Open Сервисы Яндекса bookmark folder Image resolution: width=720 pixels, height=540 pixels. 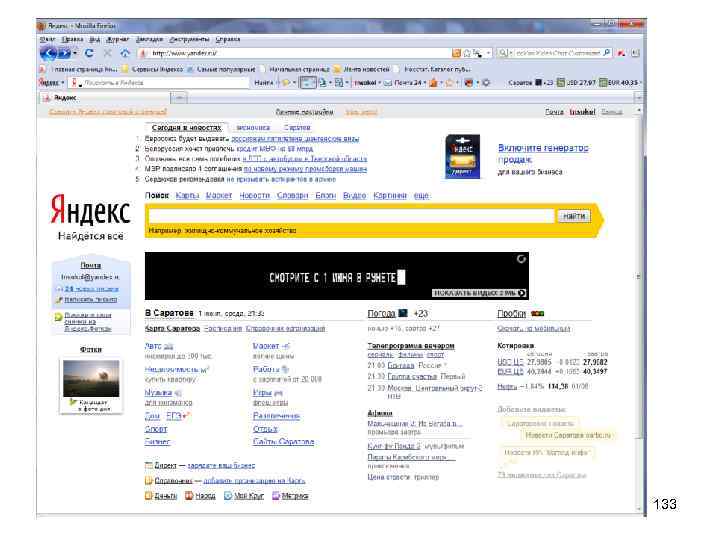click(x=153, y=69)
